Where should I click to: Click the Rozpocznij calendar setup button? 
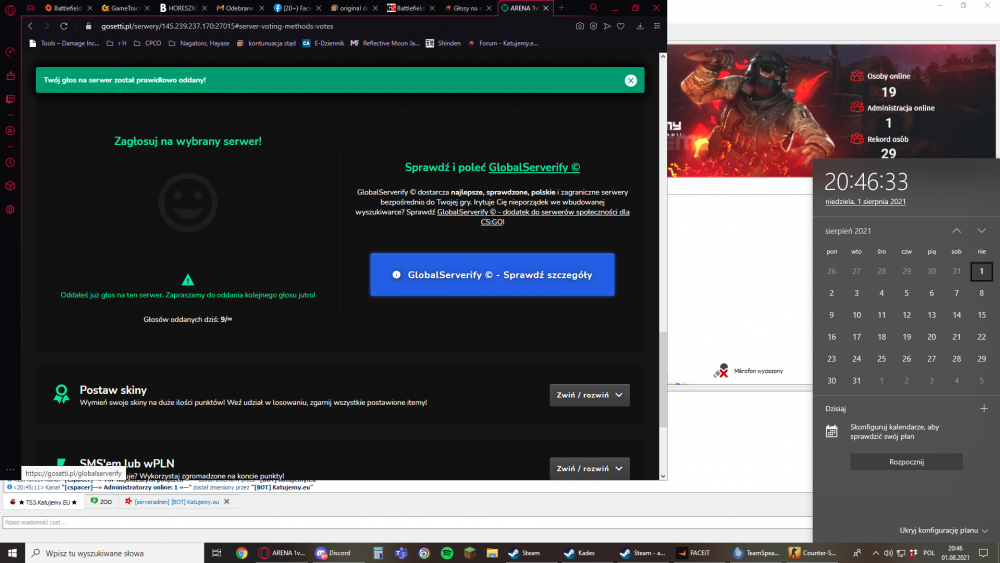pos(906,462)
